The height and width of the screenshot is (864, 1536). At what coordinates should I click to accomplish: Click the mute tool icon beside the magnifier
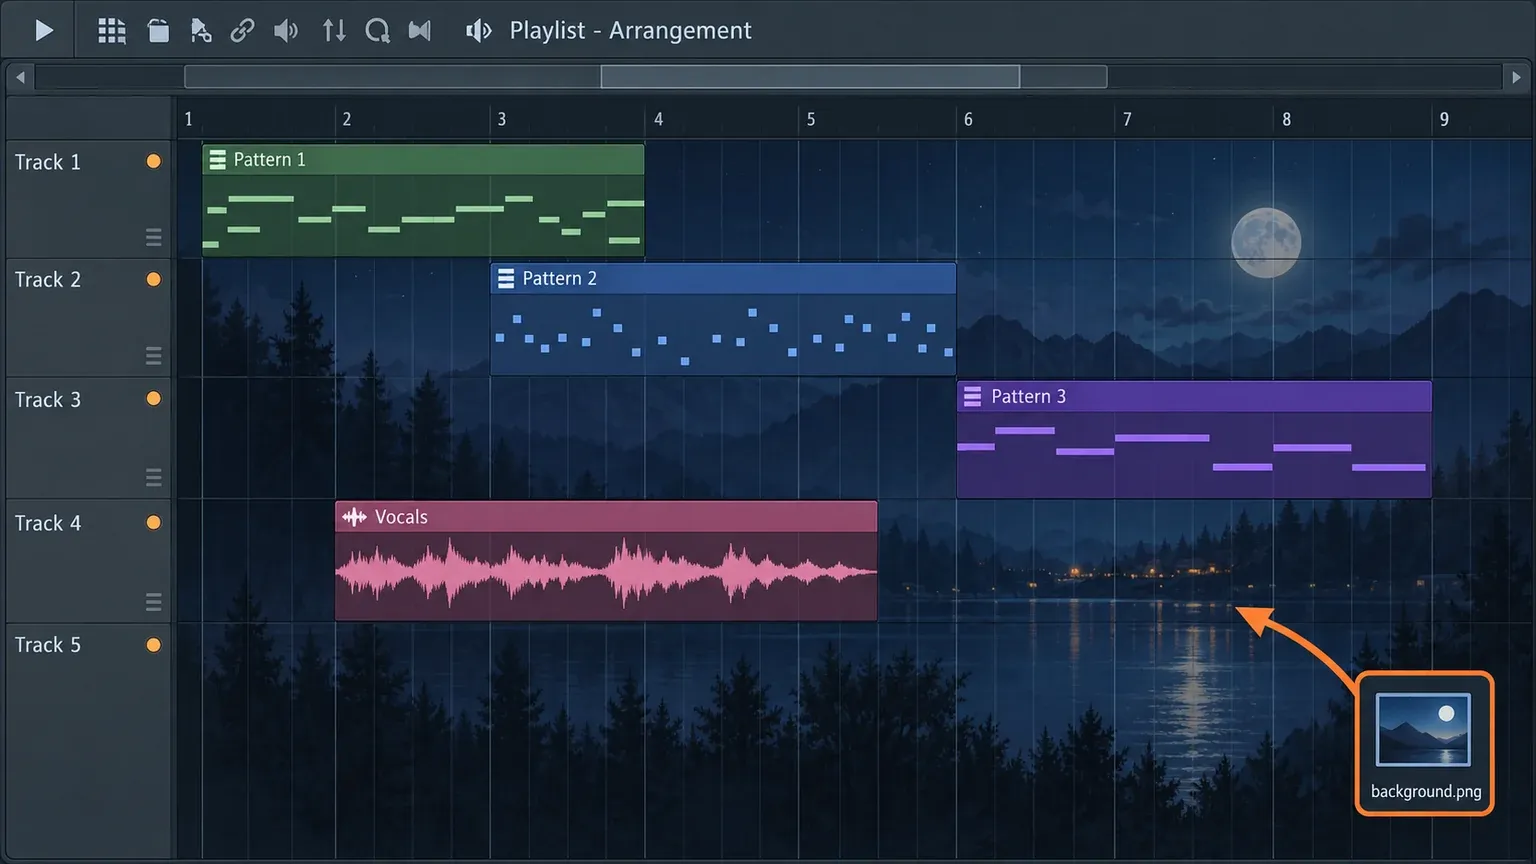(x=420, y=31)
